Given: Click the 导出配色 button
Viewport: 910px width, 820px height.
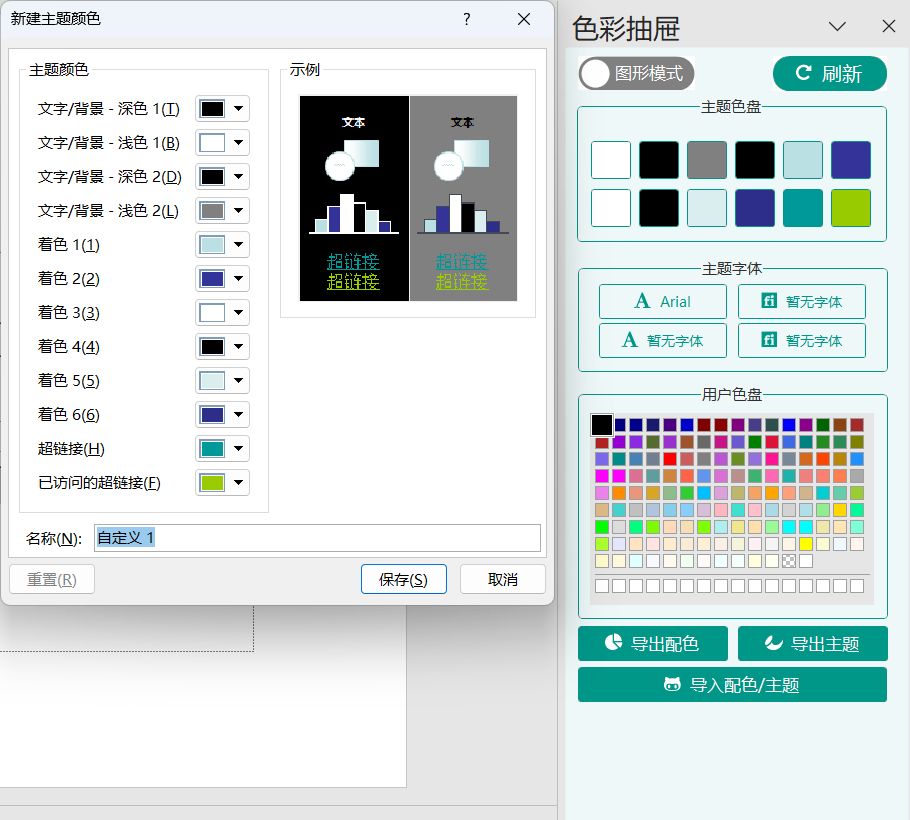Looking at the screenshot, I should [653, 643].
